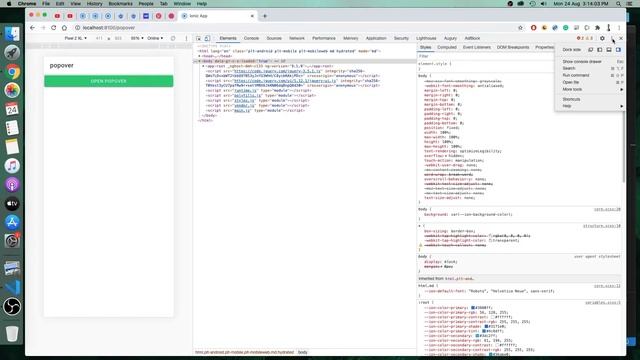640x360 pixels.
Task: Expand the More tools submenu
Action: tap(592, 89)
